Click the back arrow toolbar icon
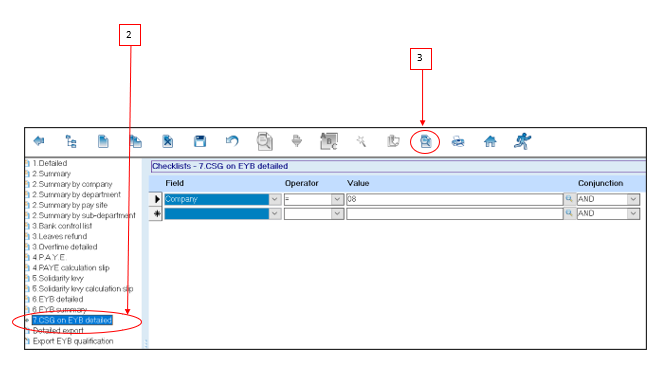This screenshot has width=660, height=366. click(39, 141)
